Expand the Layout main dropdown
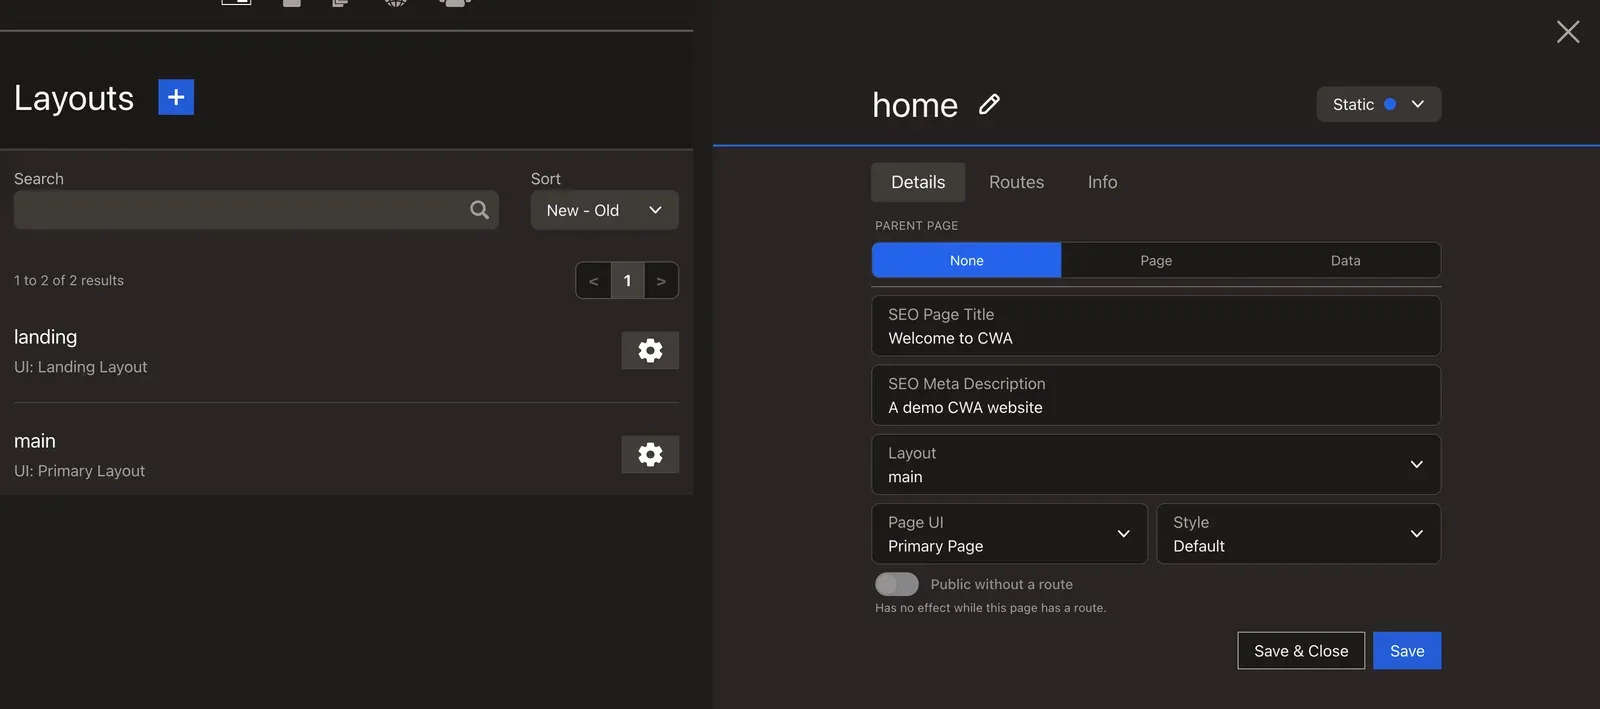This screenshot has height=709, width=1600. tap(1156, 464)
